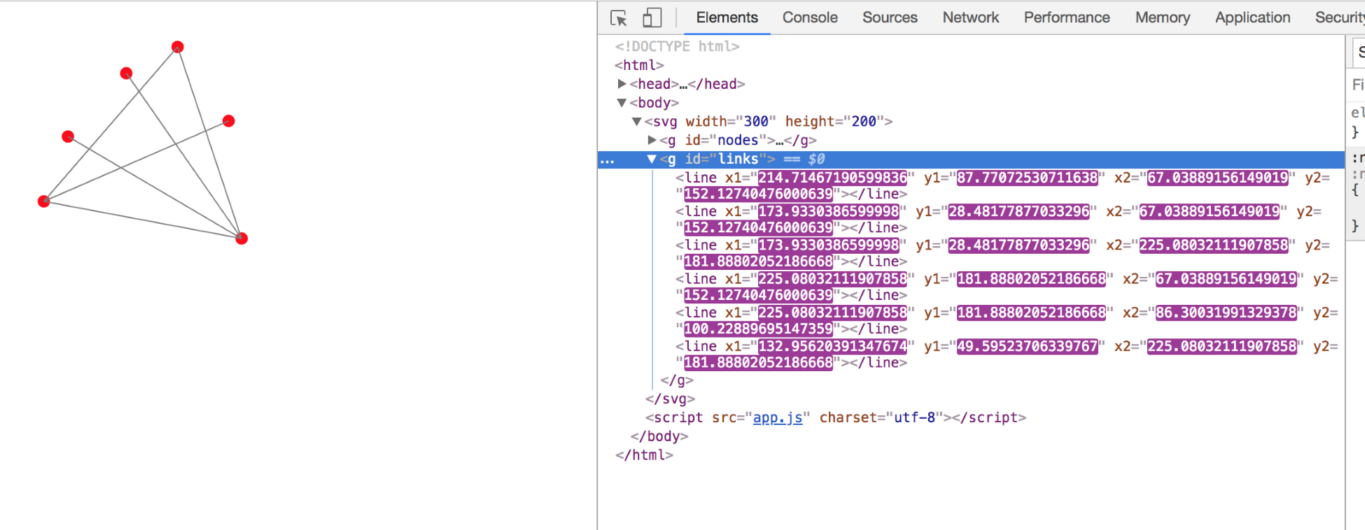Open the app.js script link
The height and width of the screenshot is (530, 1365).
tap(777, 418)
